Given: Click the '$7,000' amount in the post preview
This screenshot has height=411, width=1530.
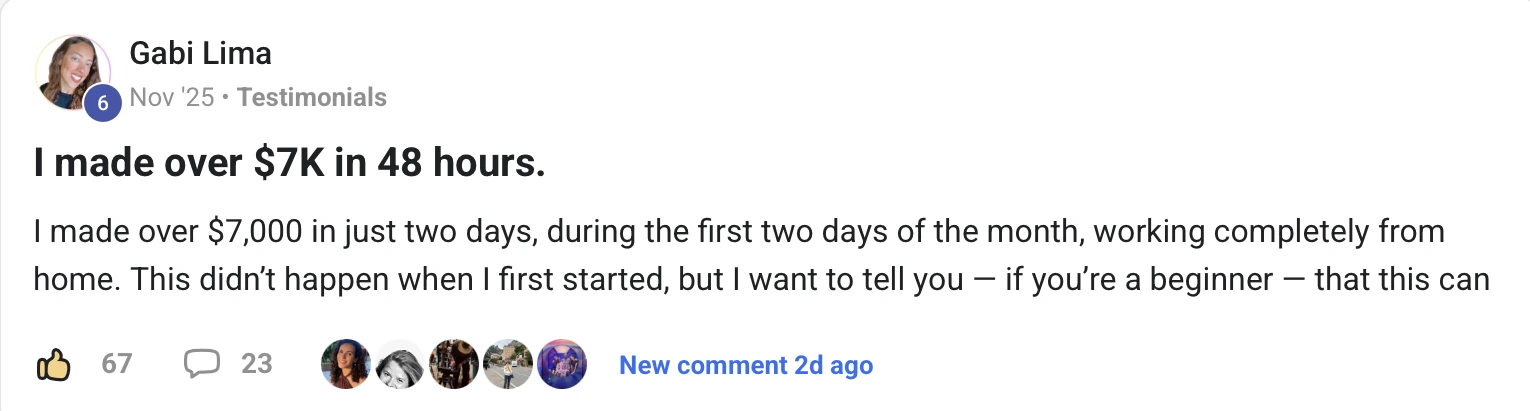Looking at the screenshot, I should 254,233.
